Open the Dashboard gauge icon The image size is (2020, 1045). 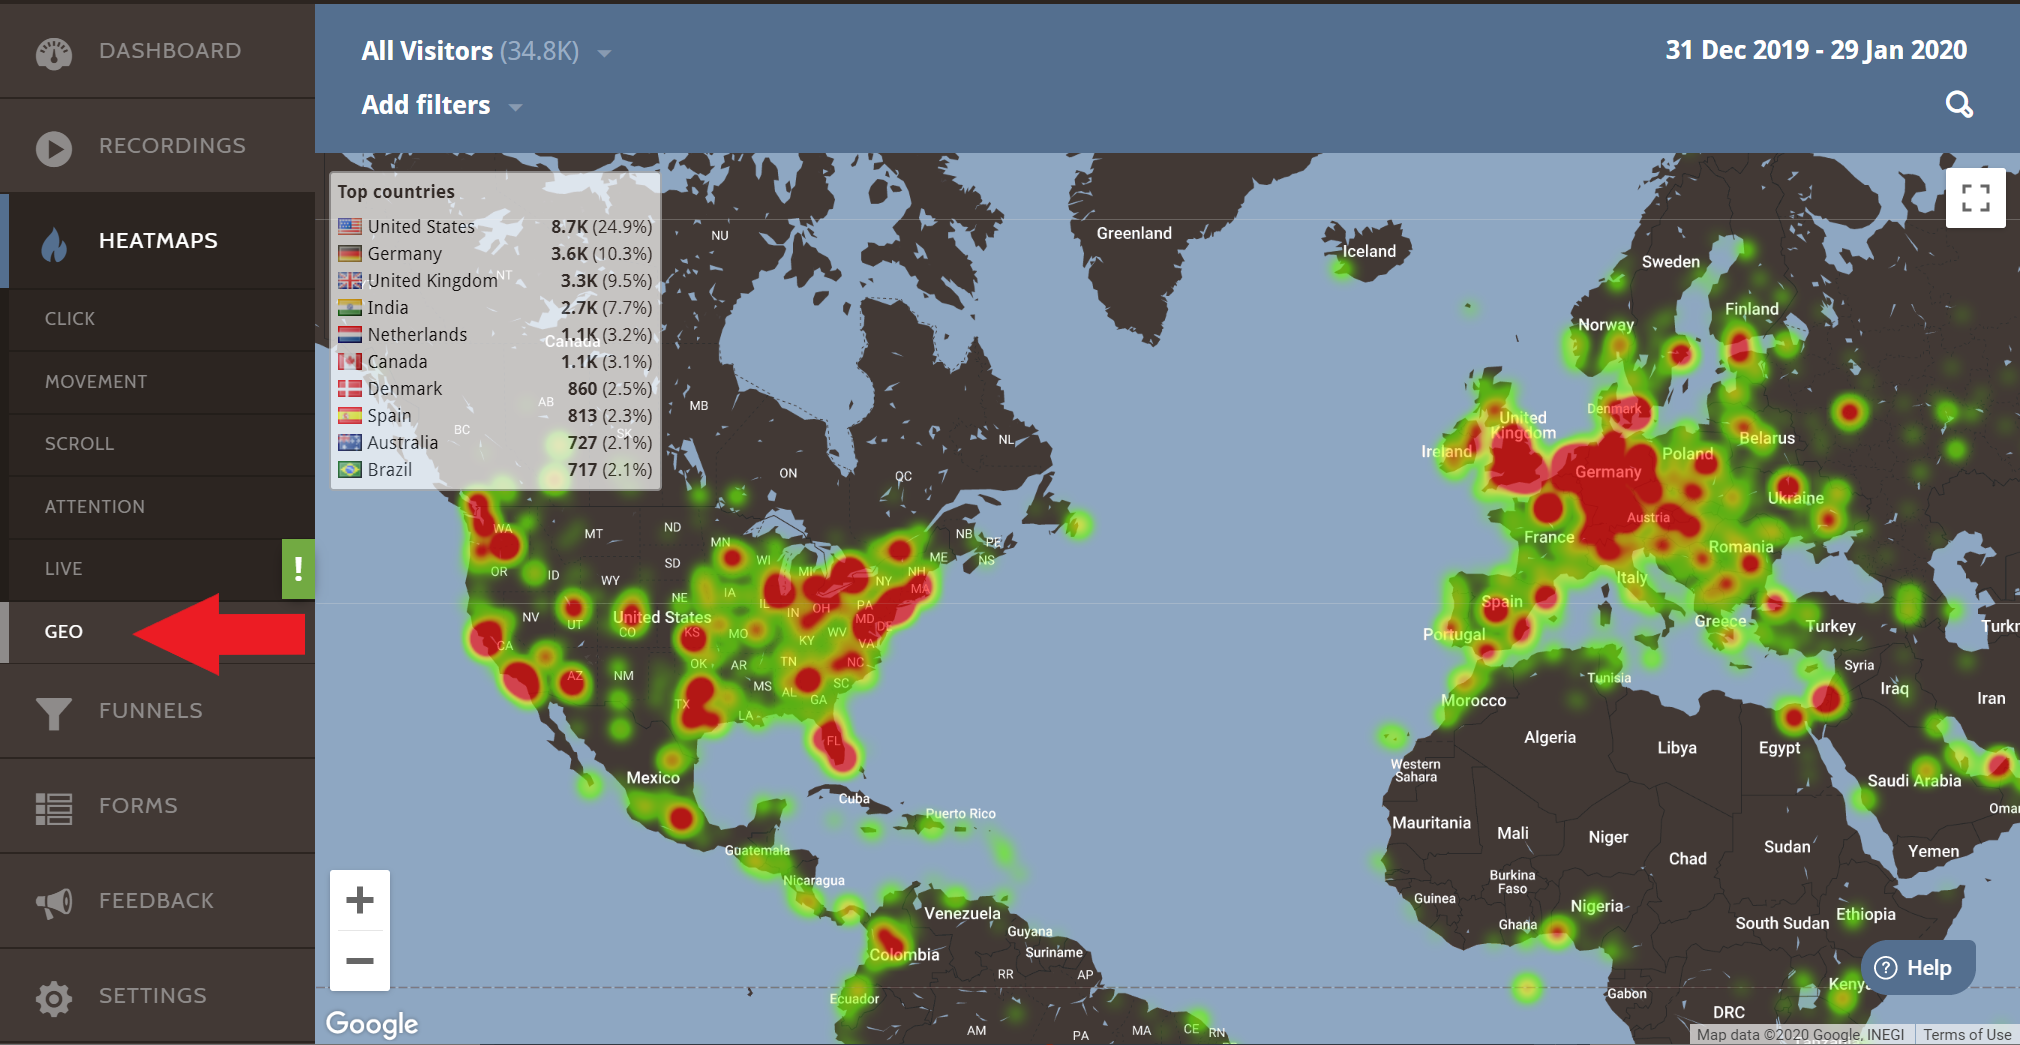(x=53, y=51)
